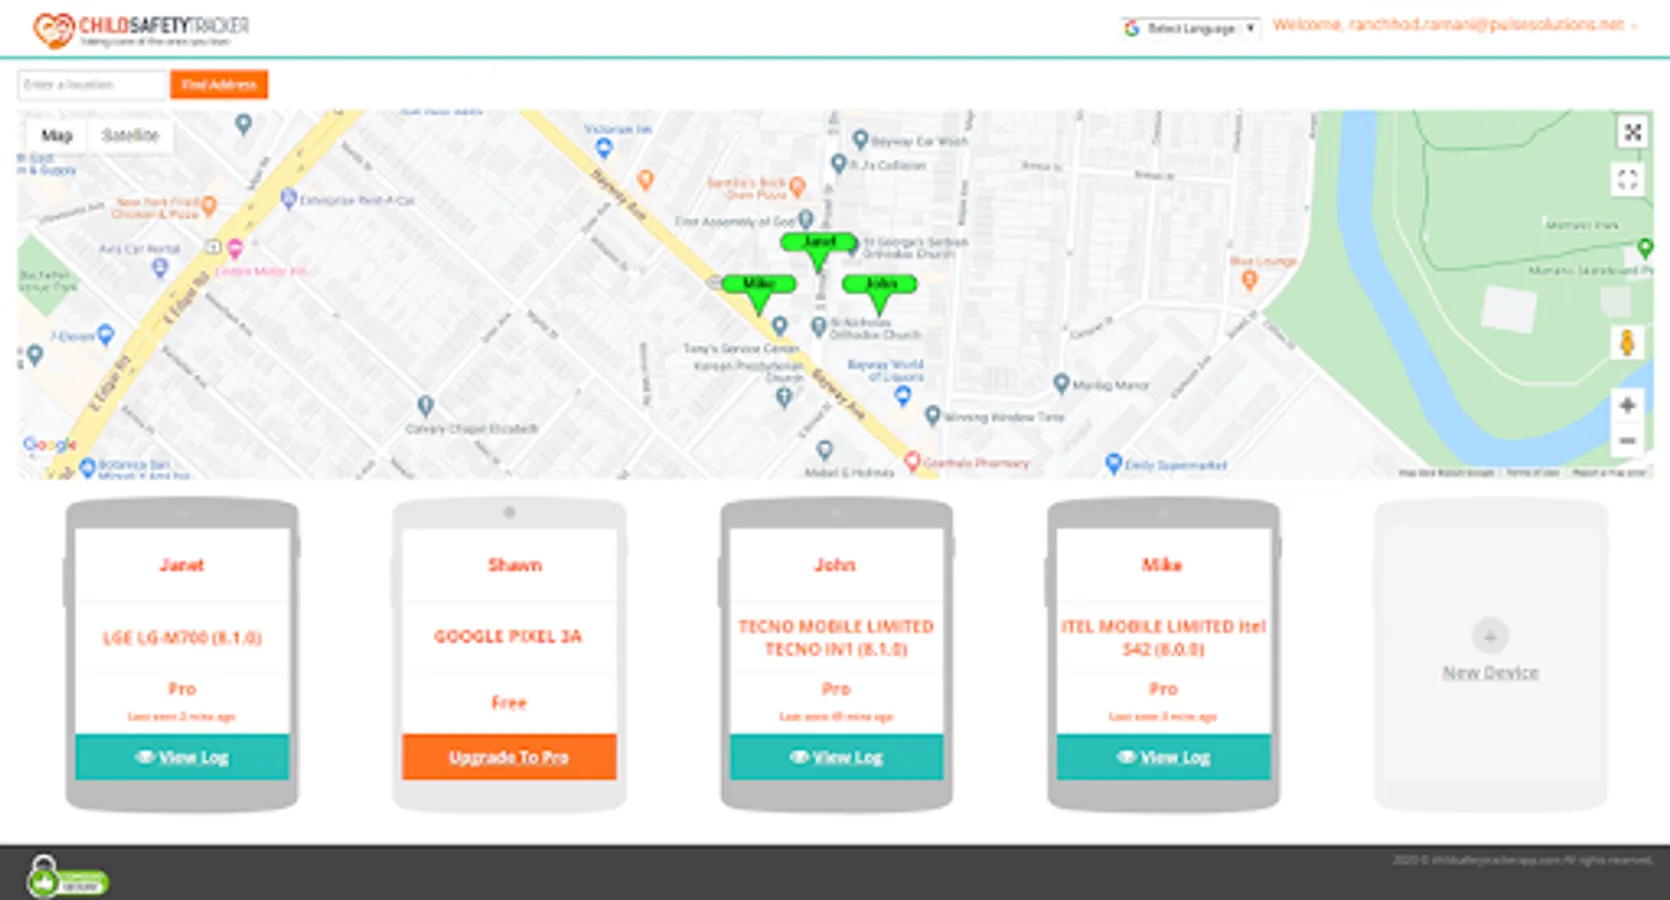Open the map Terms of Use link
Viewport: 1670px width, 900px height.
tap(1533, 472)
